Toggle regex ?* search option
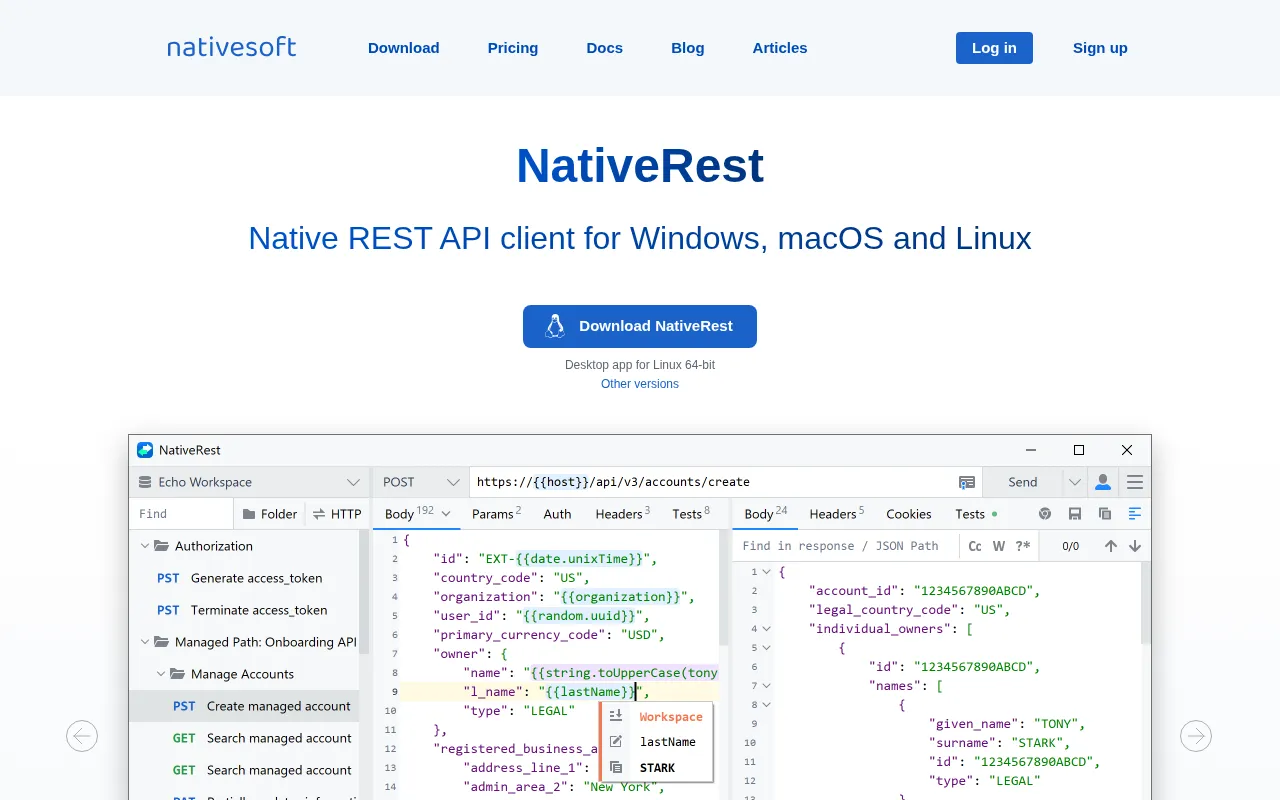This screenshot has width=1280, height=800. (x=1023, y=546)
